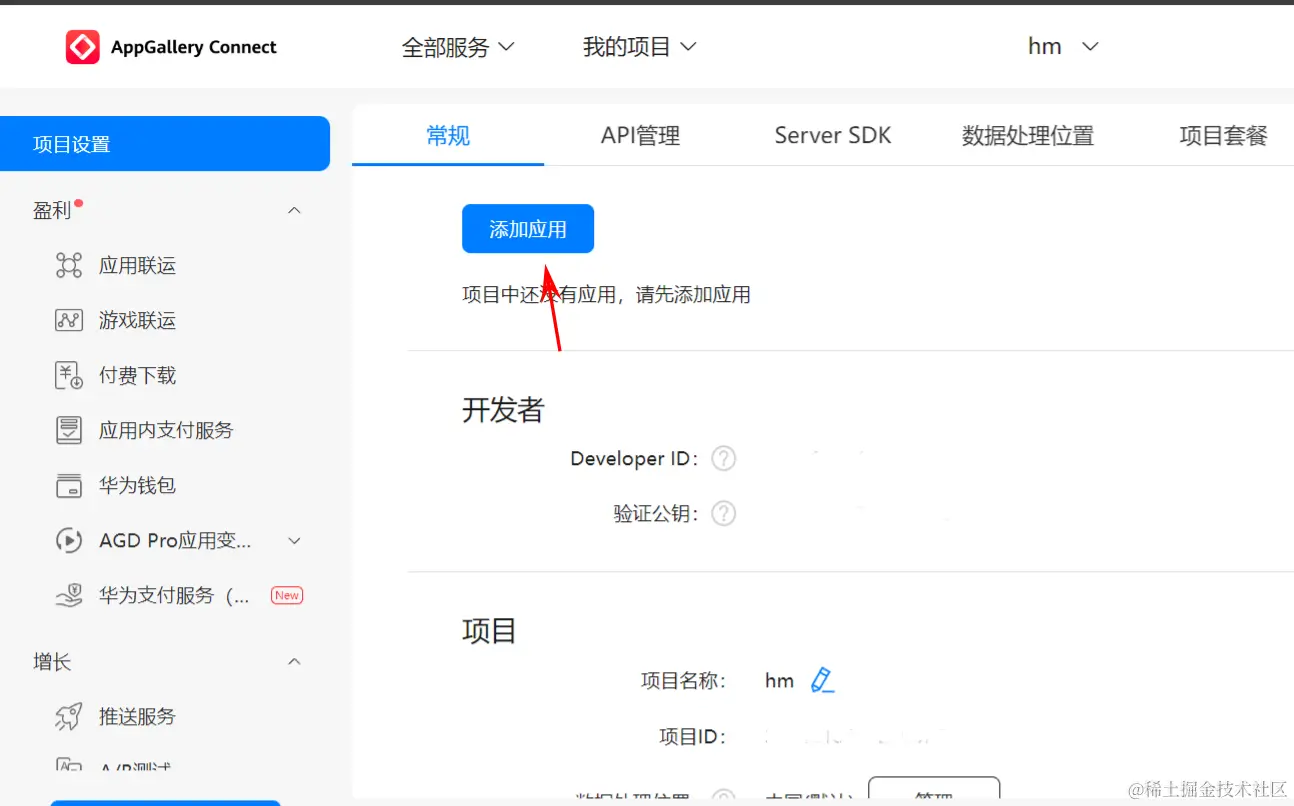Click the 项目ID label

[x=693, y=737]
